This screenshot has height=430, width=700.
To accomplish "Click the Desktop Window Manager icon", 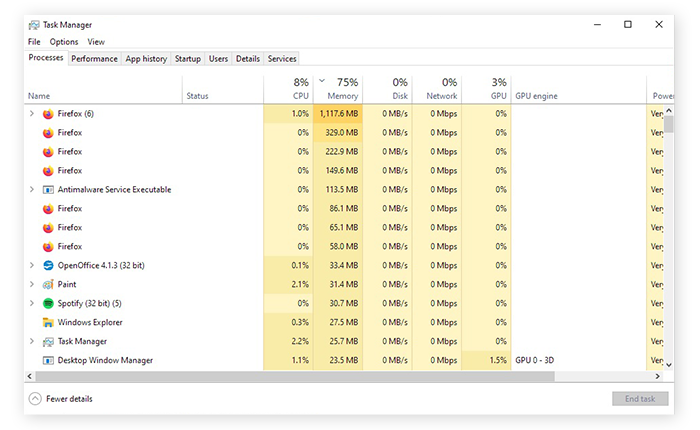I will pyautogui.click(x=48, y=360).
